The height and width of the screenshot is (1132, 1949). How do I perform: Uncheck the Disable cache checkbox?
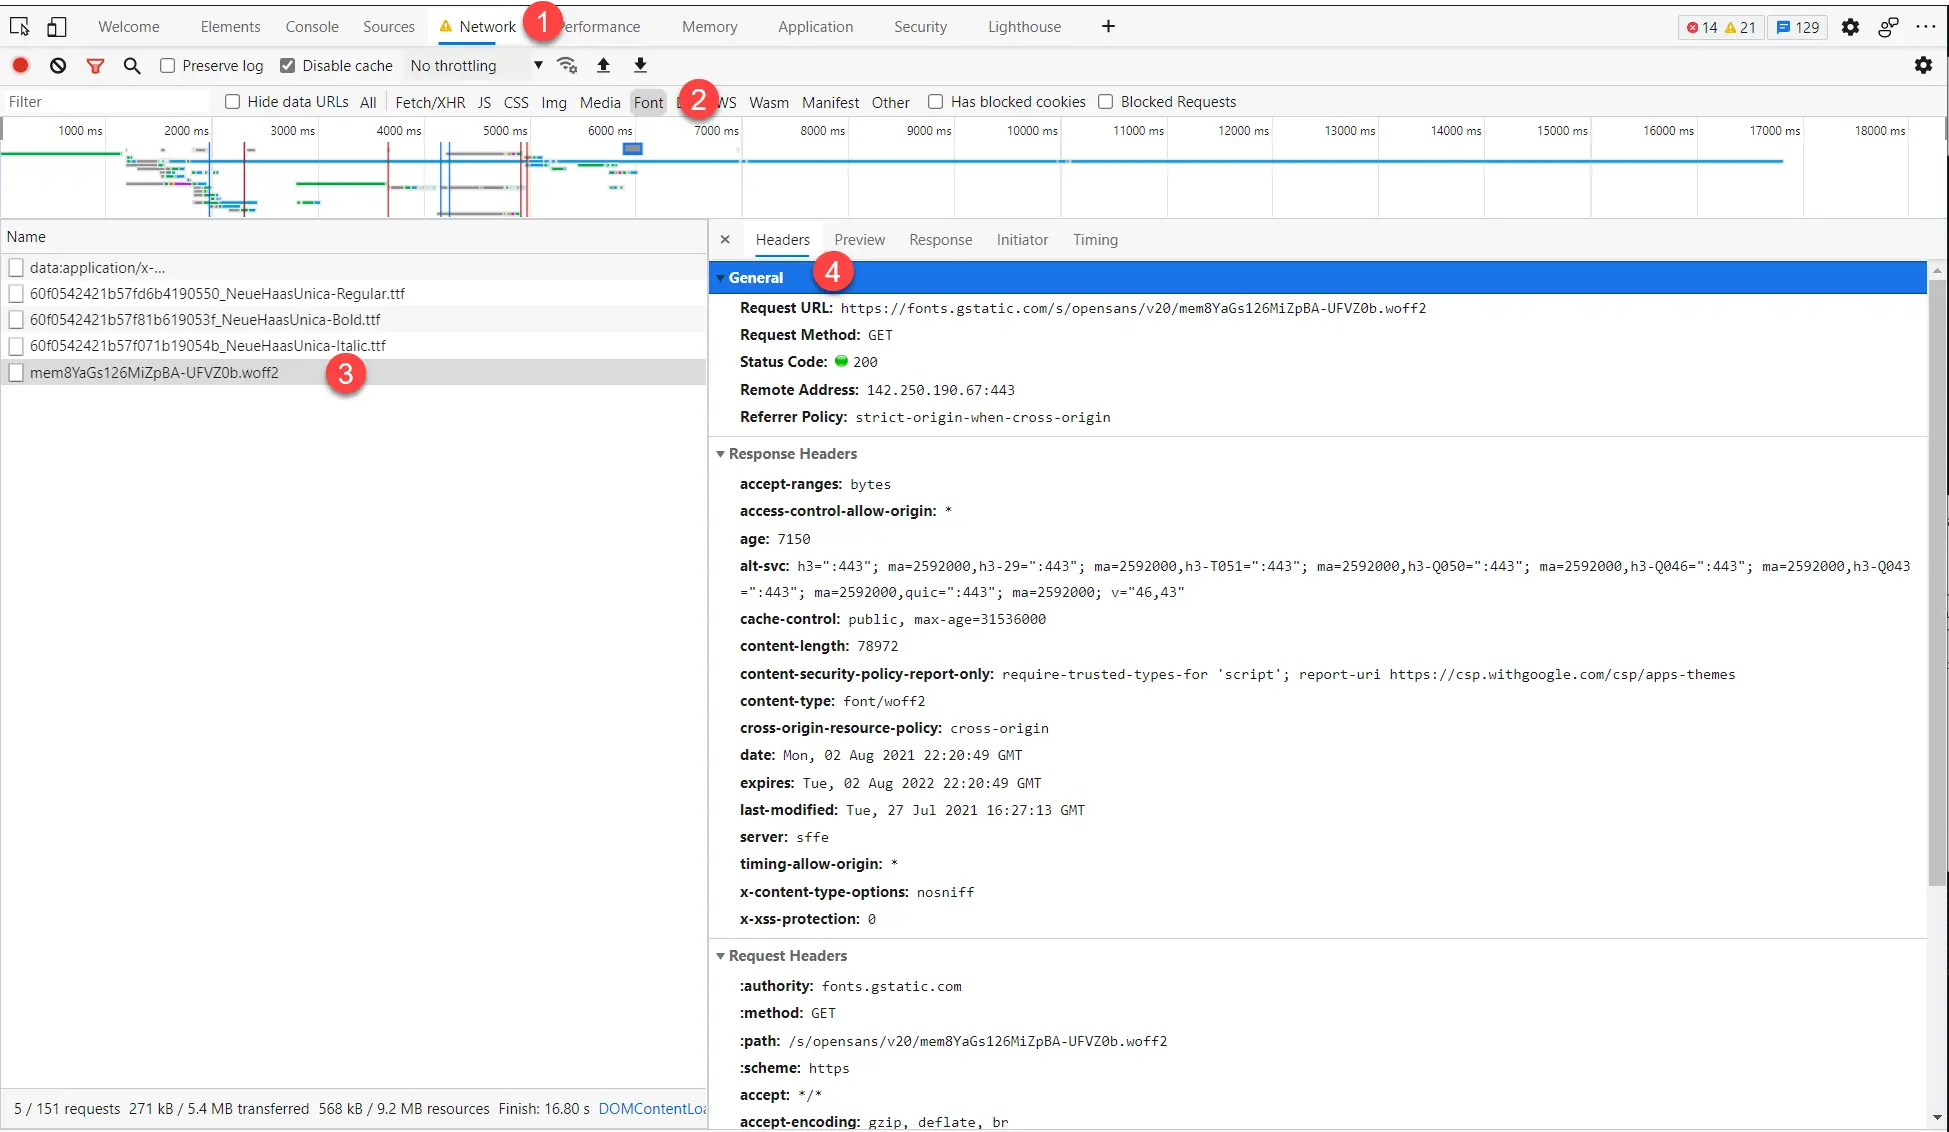pyautogui.click(x=288, y=66)
